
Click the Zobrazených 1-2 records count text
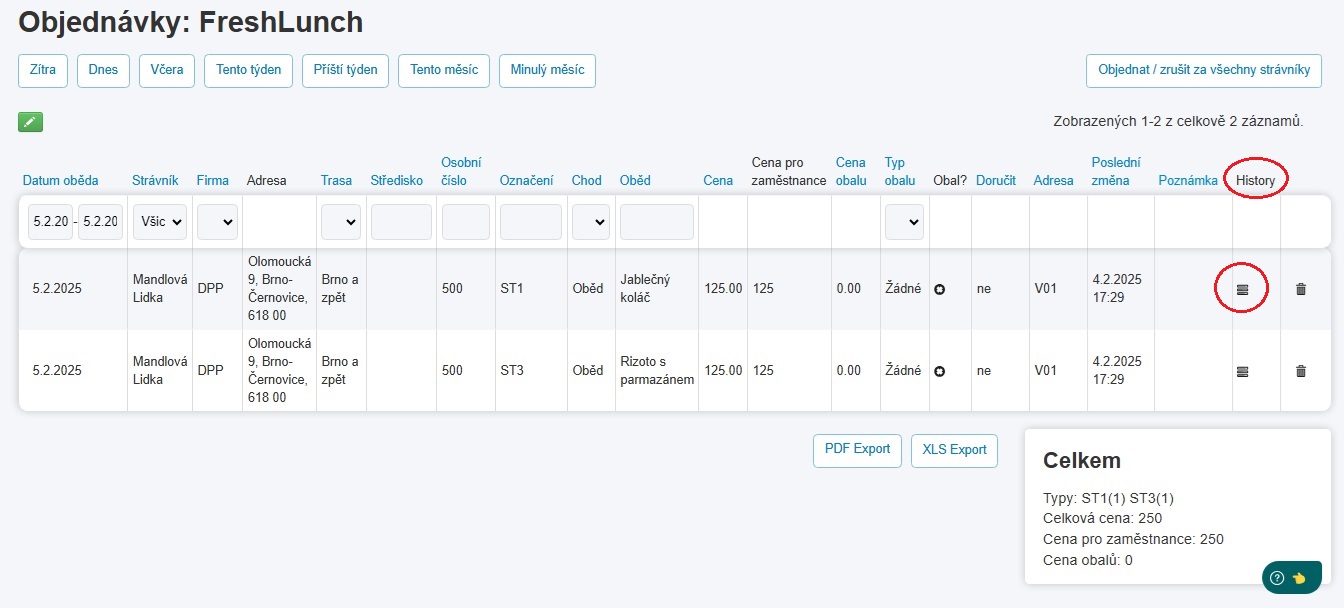point(1178,121)
